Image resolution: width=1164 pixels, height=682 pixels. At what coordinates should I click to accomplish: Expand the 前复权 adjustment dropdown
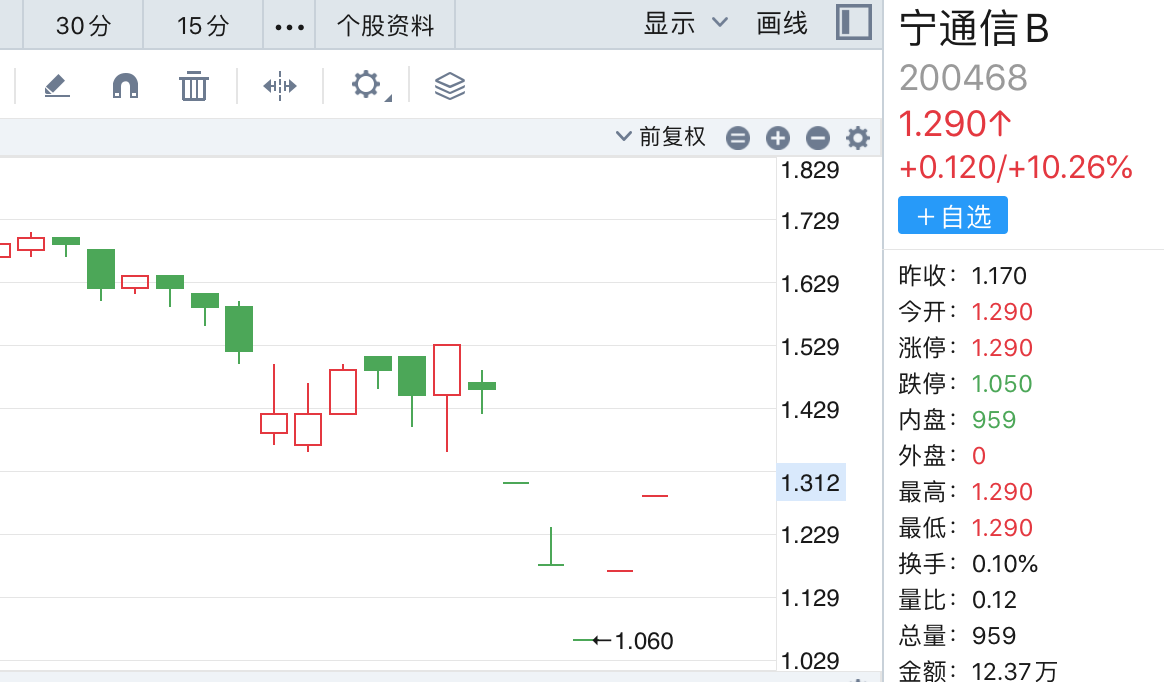pos(661,137)
